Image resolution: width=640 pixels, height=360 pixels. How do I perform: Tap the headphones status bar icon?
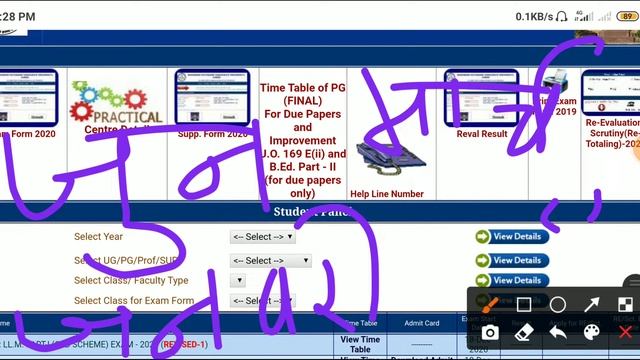point(562,16)
